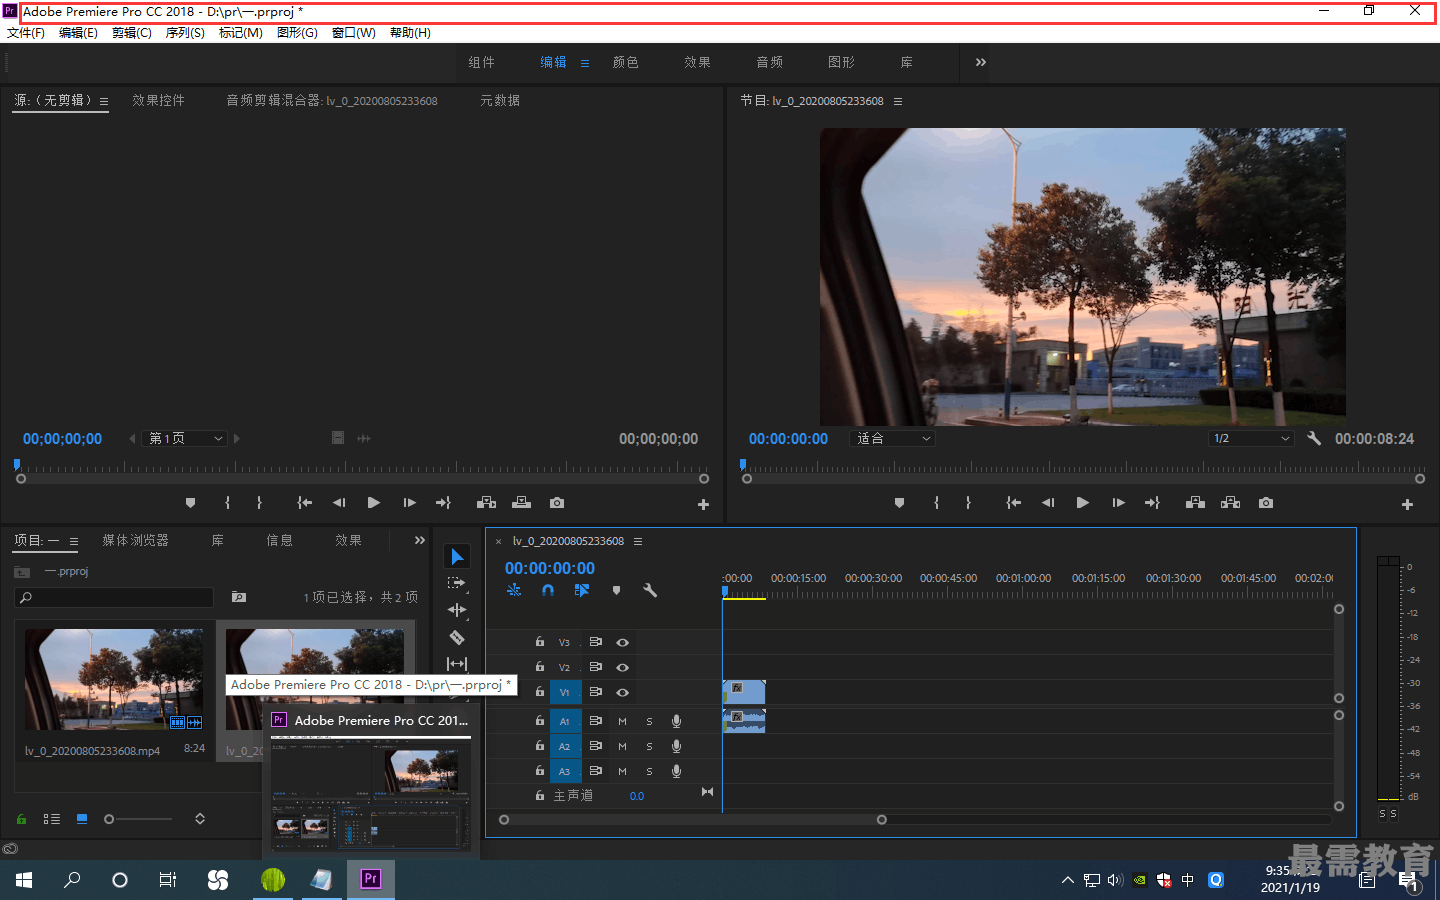
Task: Open 文件(F) menu
Action: [x=26, y=33]
